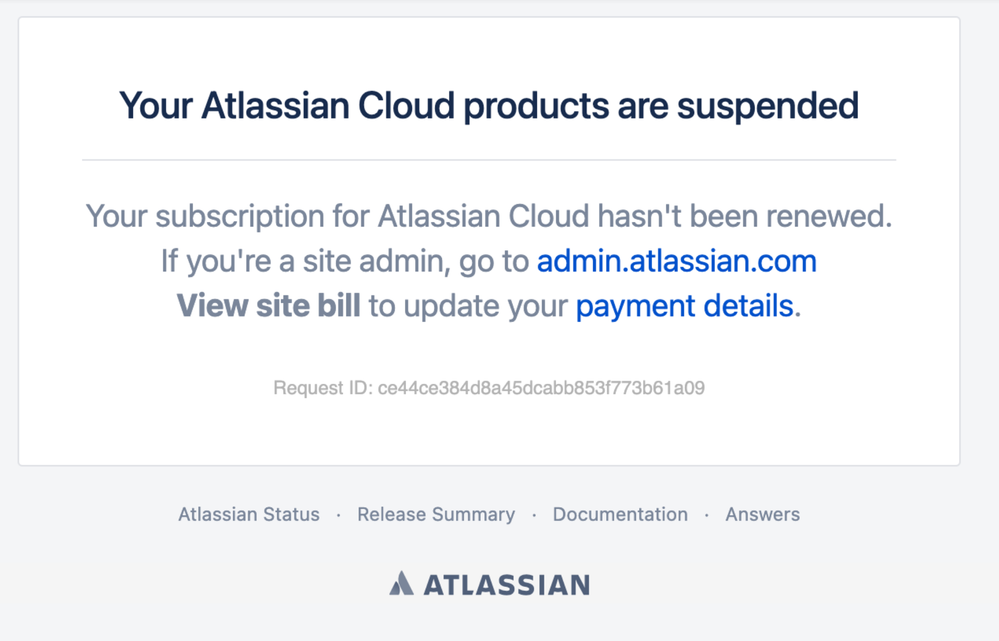Visit the Release Summary footer link

pos(436,514)
